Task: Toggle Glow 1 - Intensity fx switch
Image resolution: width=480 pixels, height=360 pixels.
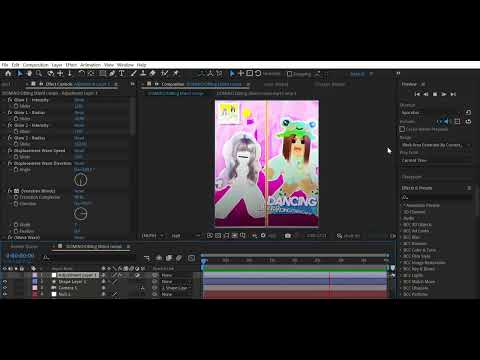Action: click(10, 100)
